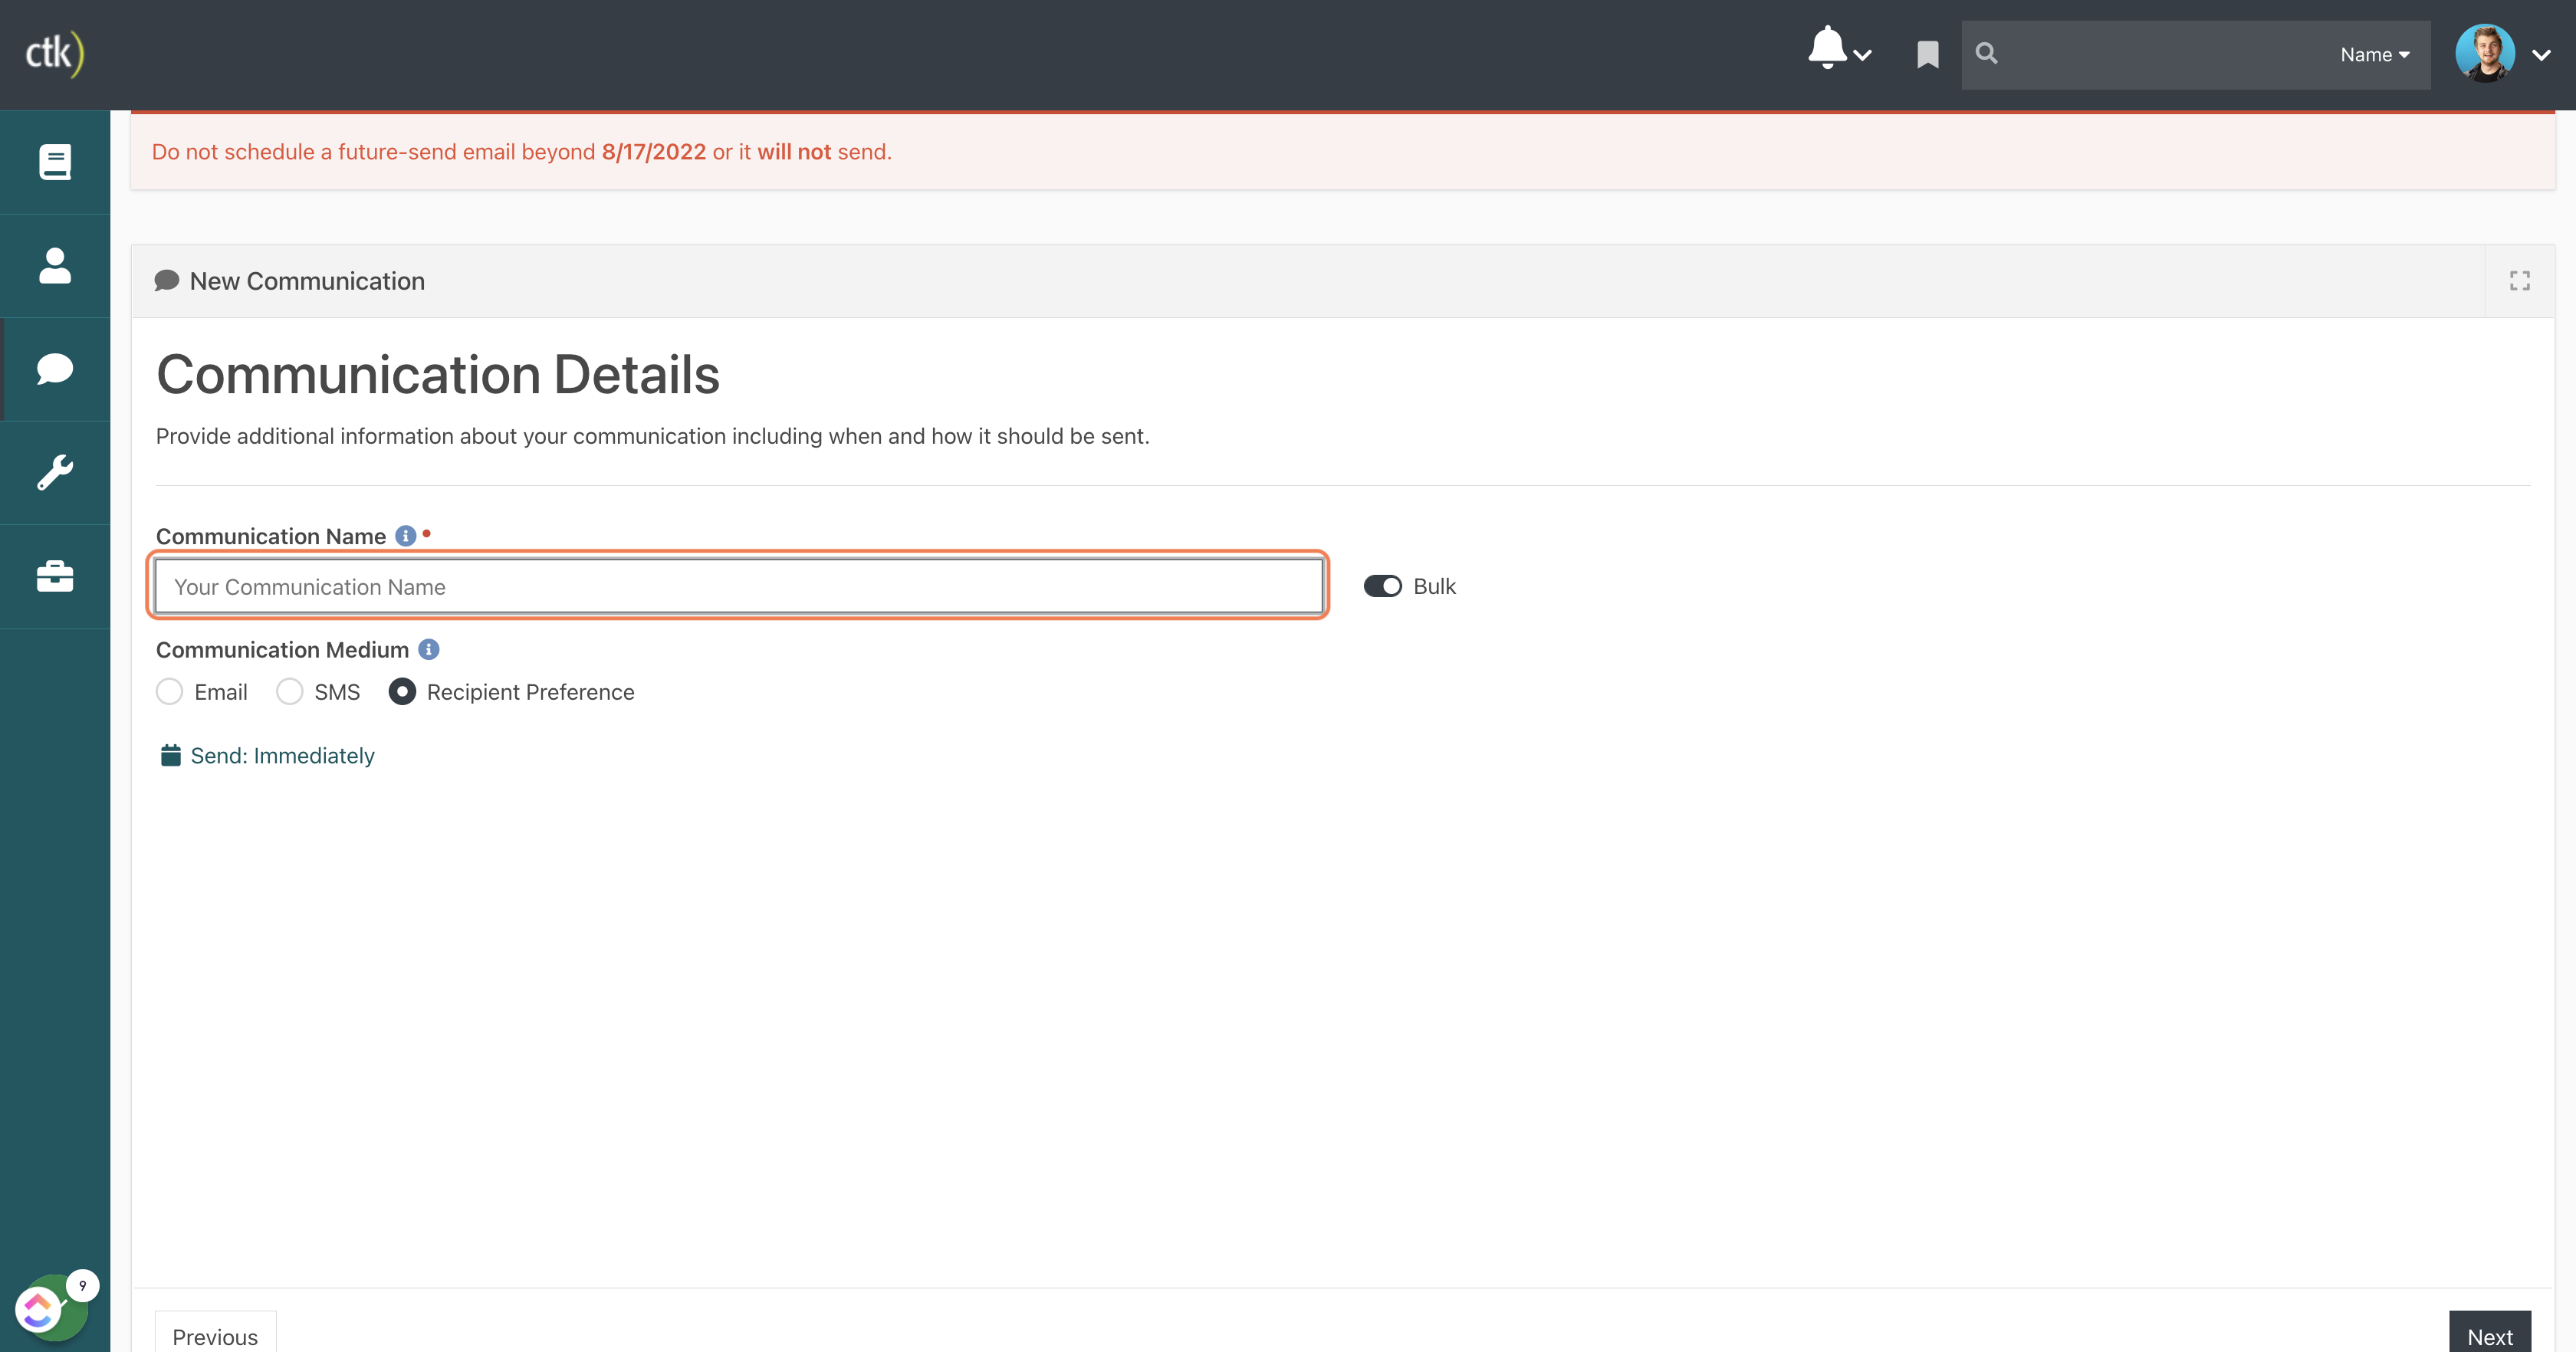2576x1352 pixels.
Task: Click the 8/17/2022 date in warning
Action: [653, 152]
